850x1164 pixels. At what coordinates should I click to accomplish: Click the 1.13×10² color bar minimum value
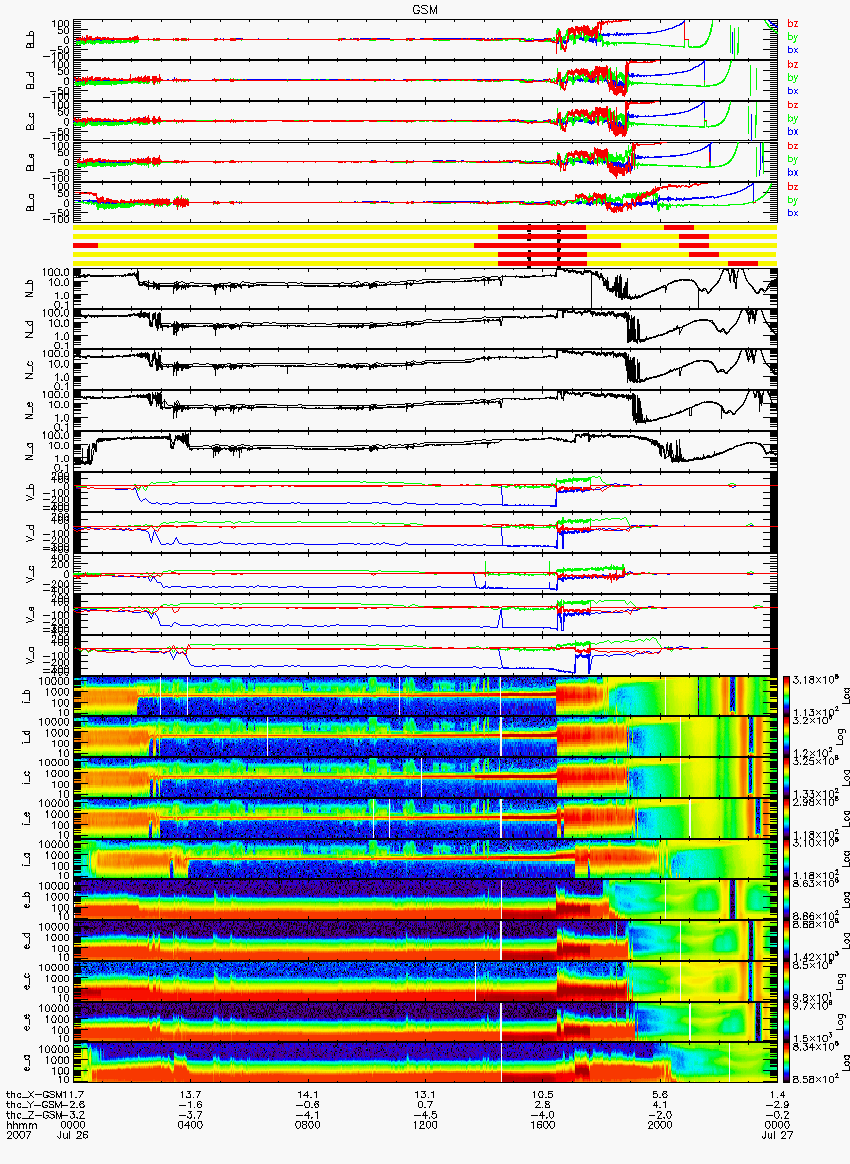click(x=814, y=713)
